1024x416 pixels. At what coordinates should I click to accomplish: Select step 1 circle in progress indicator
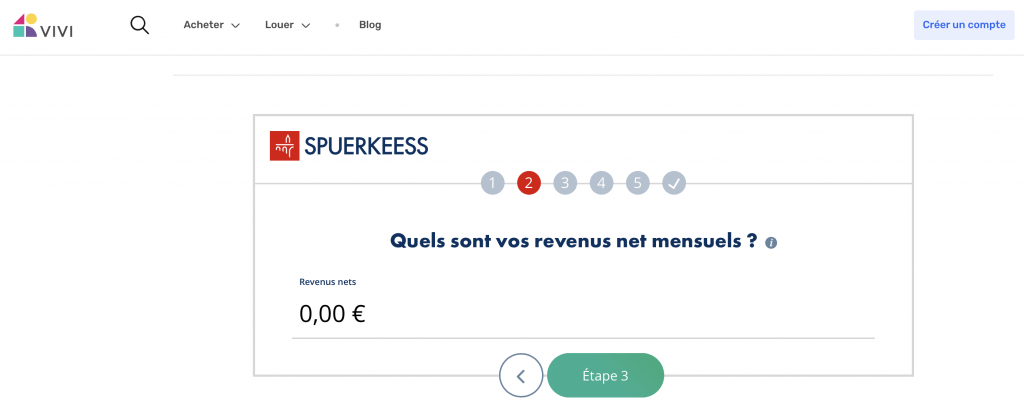[492, 183]
